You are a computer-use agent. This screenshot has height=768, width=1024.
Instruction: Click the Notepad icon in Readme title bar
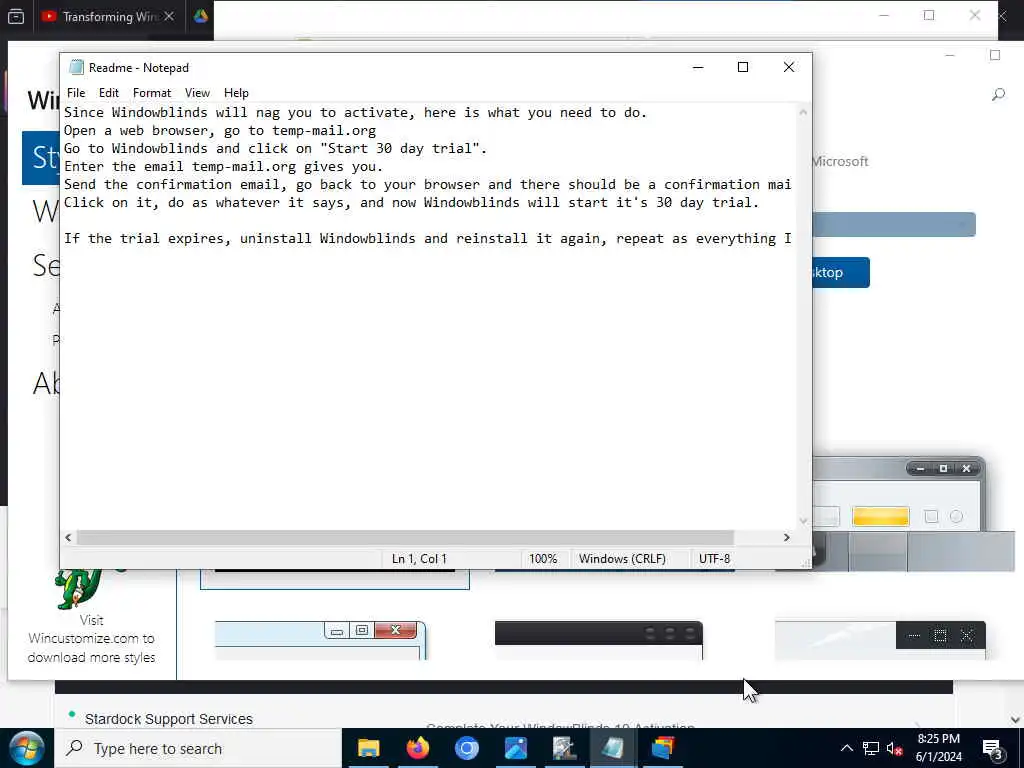click(x=76, y=67)
